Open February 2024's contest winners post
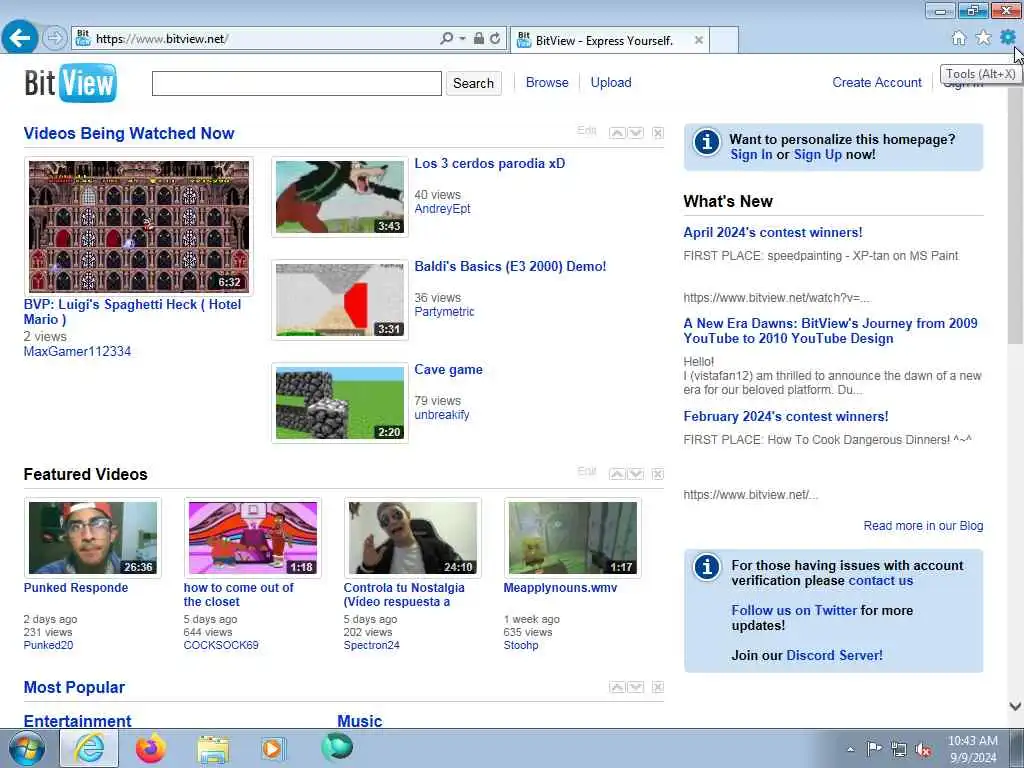The width and height of the screenshot is (1024, 768). [786, 417]
